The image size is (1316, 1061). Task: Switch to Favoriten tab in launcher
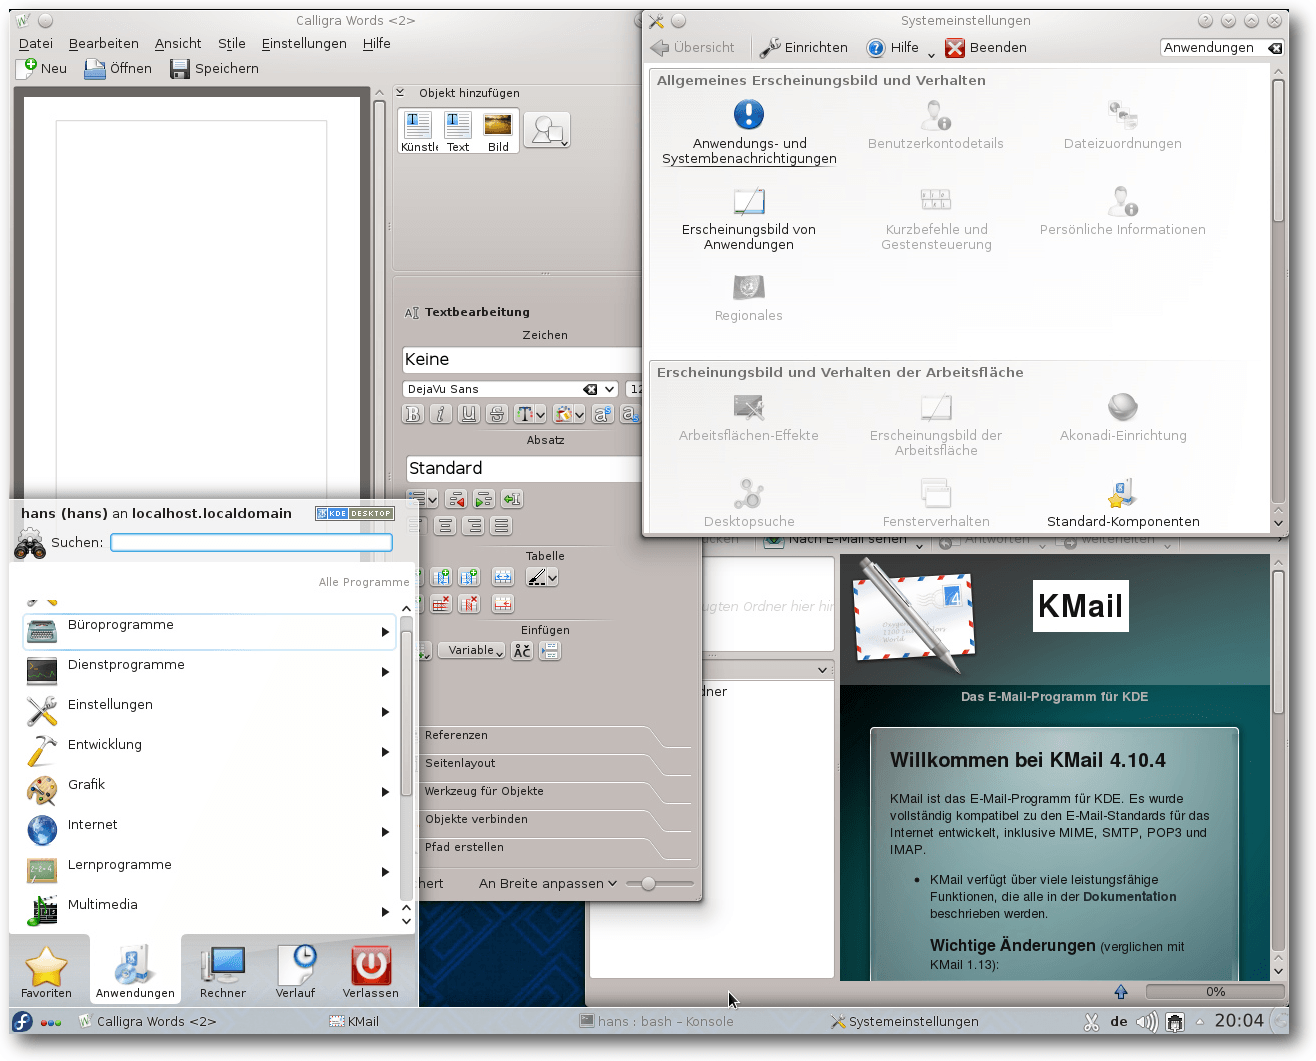pyautogui.click(x=46, y=971)
